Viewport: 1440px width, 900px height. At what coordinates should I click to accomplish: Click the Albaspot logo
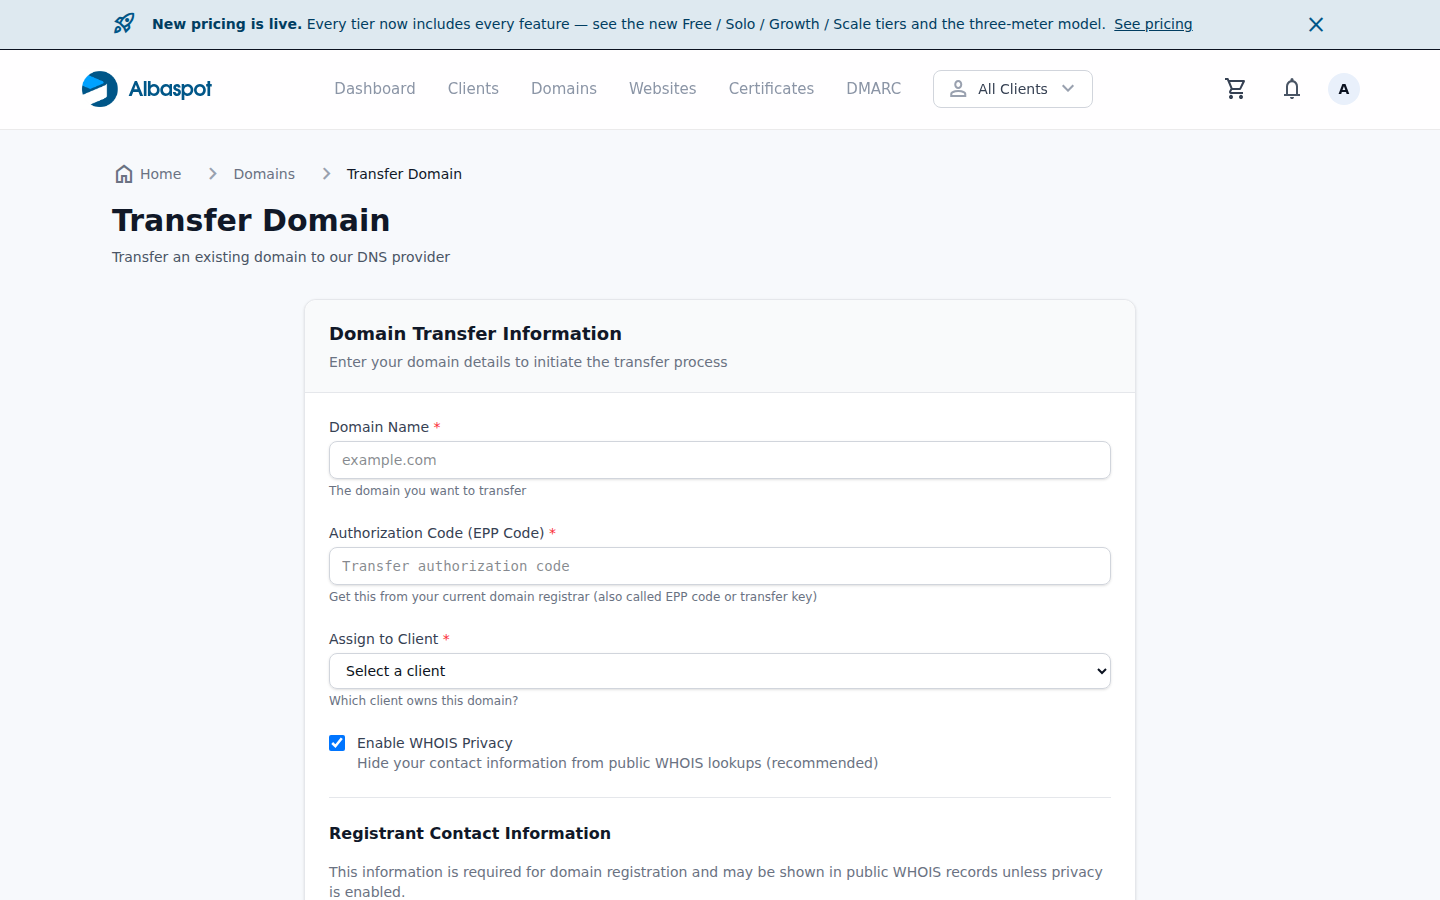(147, 89)
